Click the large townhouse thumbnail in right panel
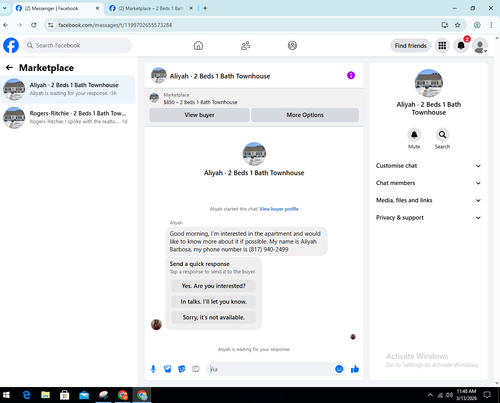The width and height of the screenshot is (500, 403). tap(429, 83)
